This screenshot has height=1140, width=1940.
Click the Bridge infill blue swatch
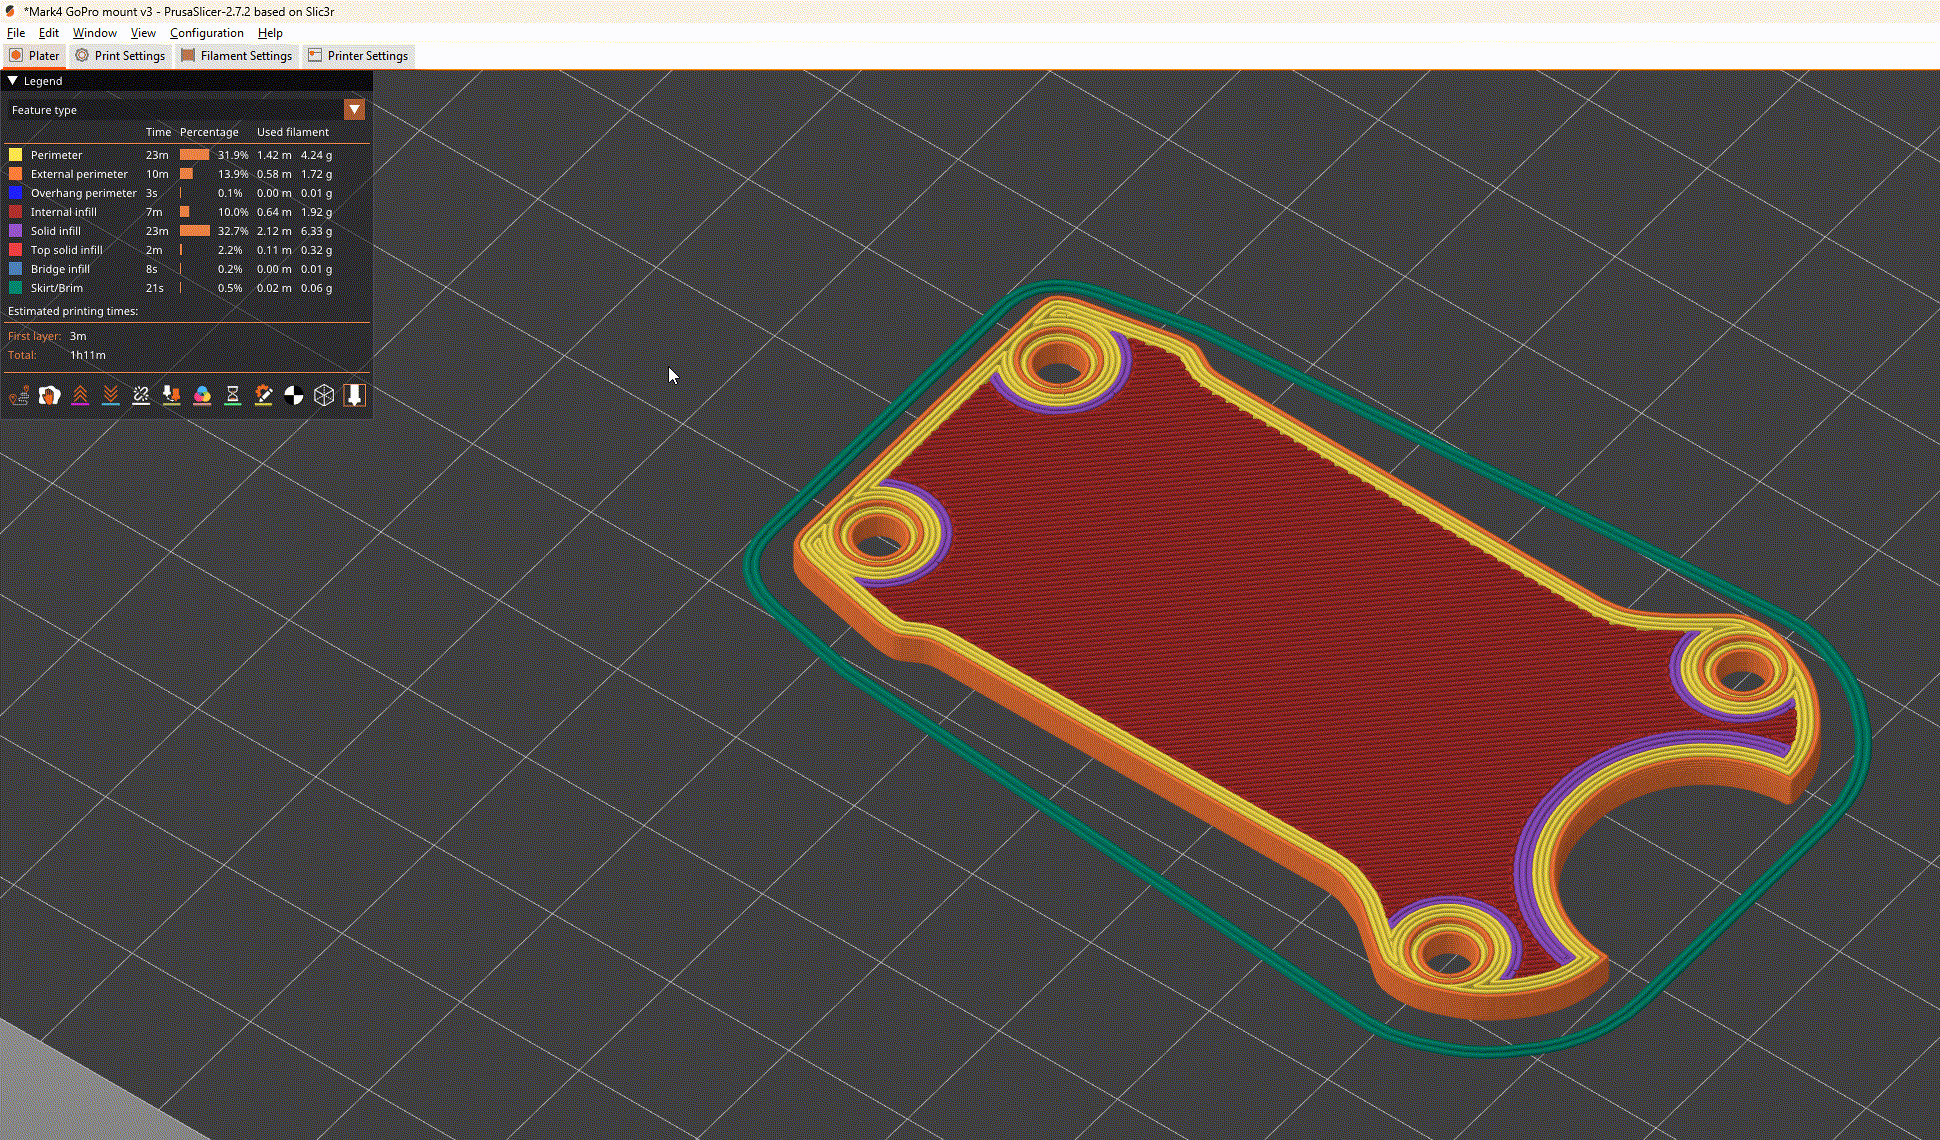tap(15, 269)
